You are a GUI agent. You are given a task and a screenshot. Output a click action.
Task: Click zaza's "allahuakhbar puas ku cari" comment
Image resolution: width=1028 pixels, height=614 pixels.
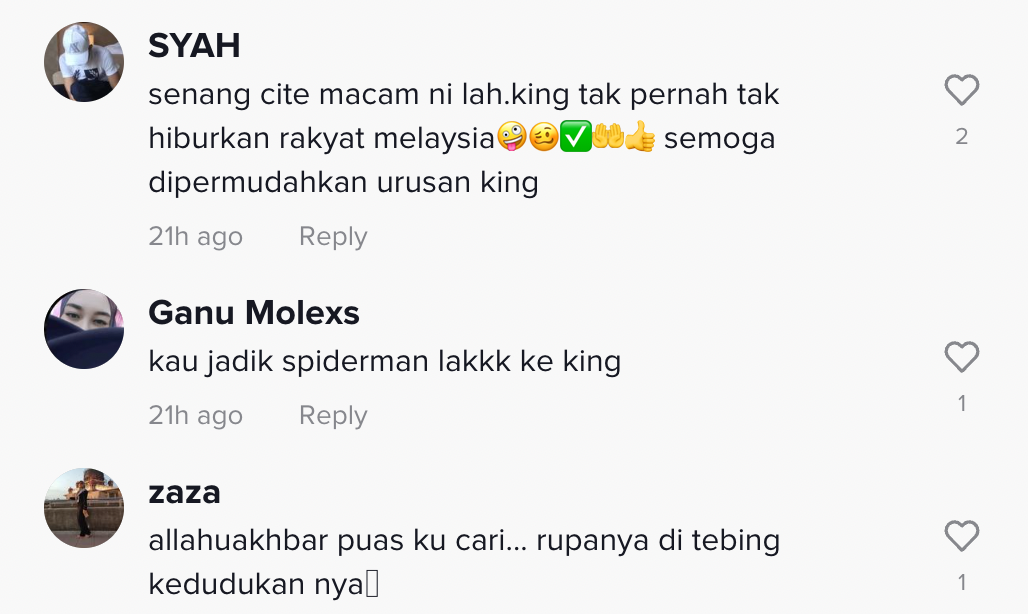464,561
